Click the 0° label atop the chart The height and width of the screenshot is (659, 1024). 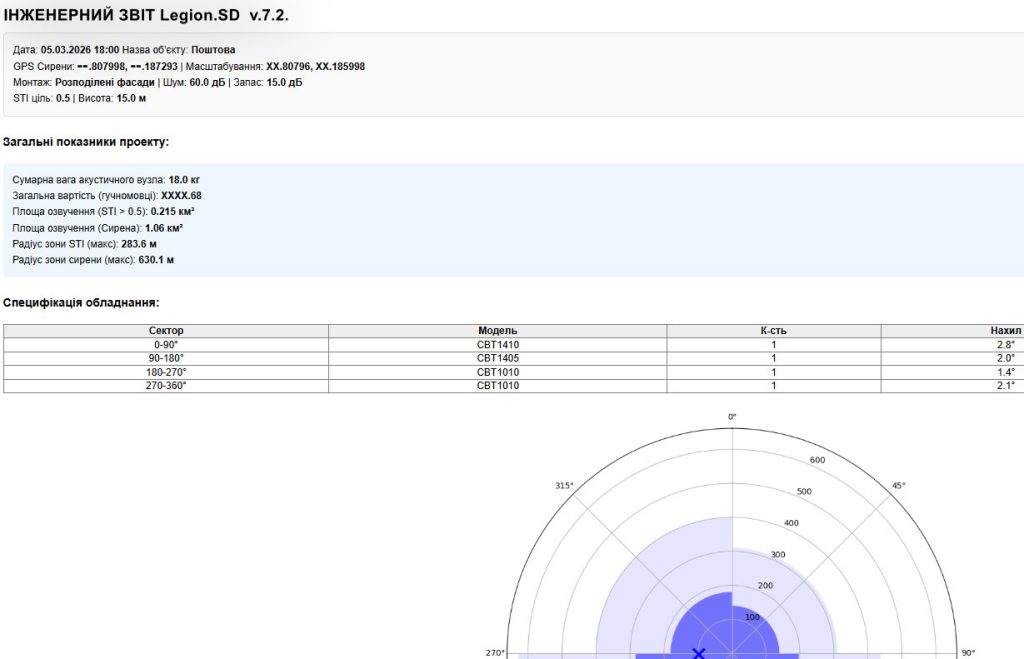[x=732, y=417]
